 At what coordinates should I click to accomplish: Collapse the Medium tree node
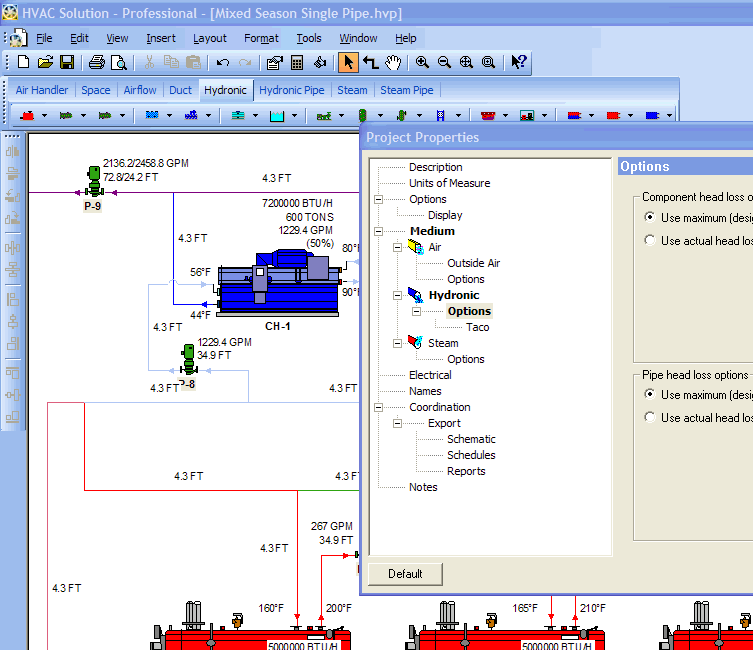click(378, 231)
